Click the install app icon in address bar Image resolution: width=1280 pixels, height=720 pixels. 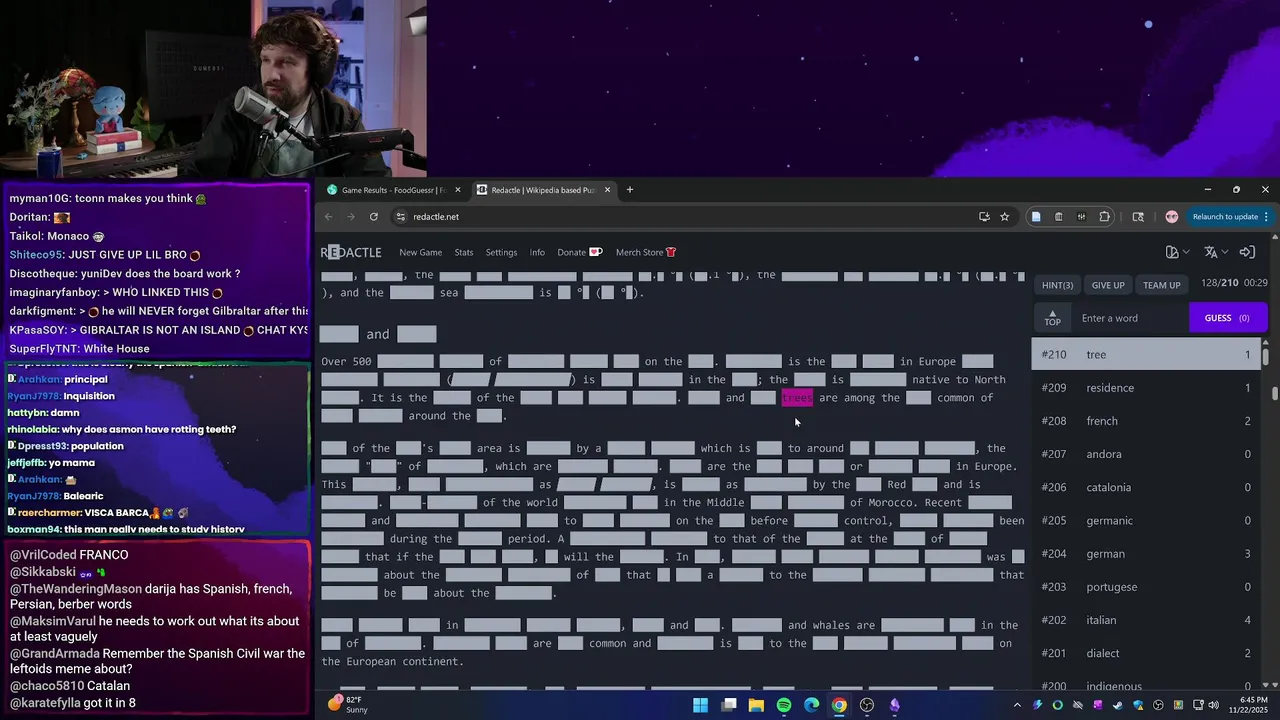coord(984,217)
